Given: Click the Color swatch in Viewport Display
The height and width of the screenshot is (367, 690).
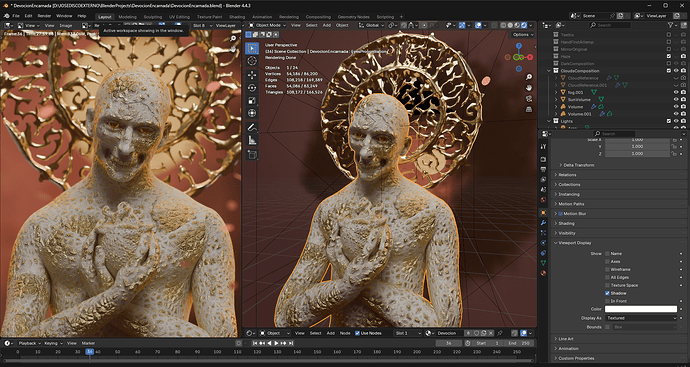Looking at the screenshot, I should 641,309.
